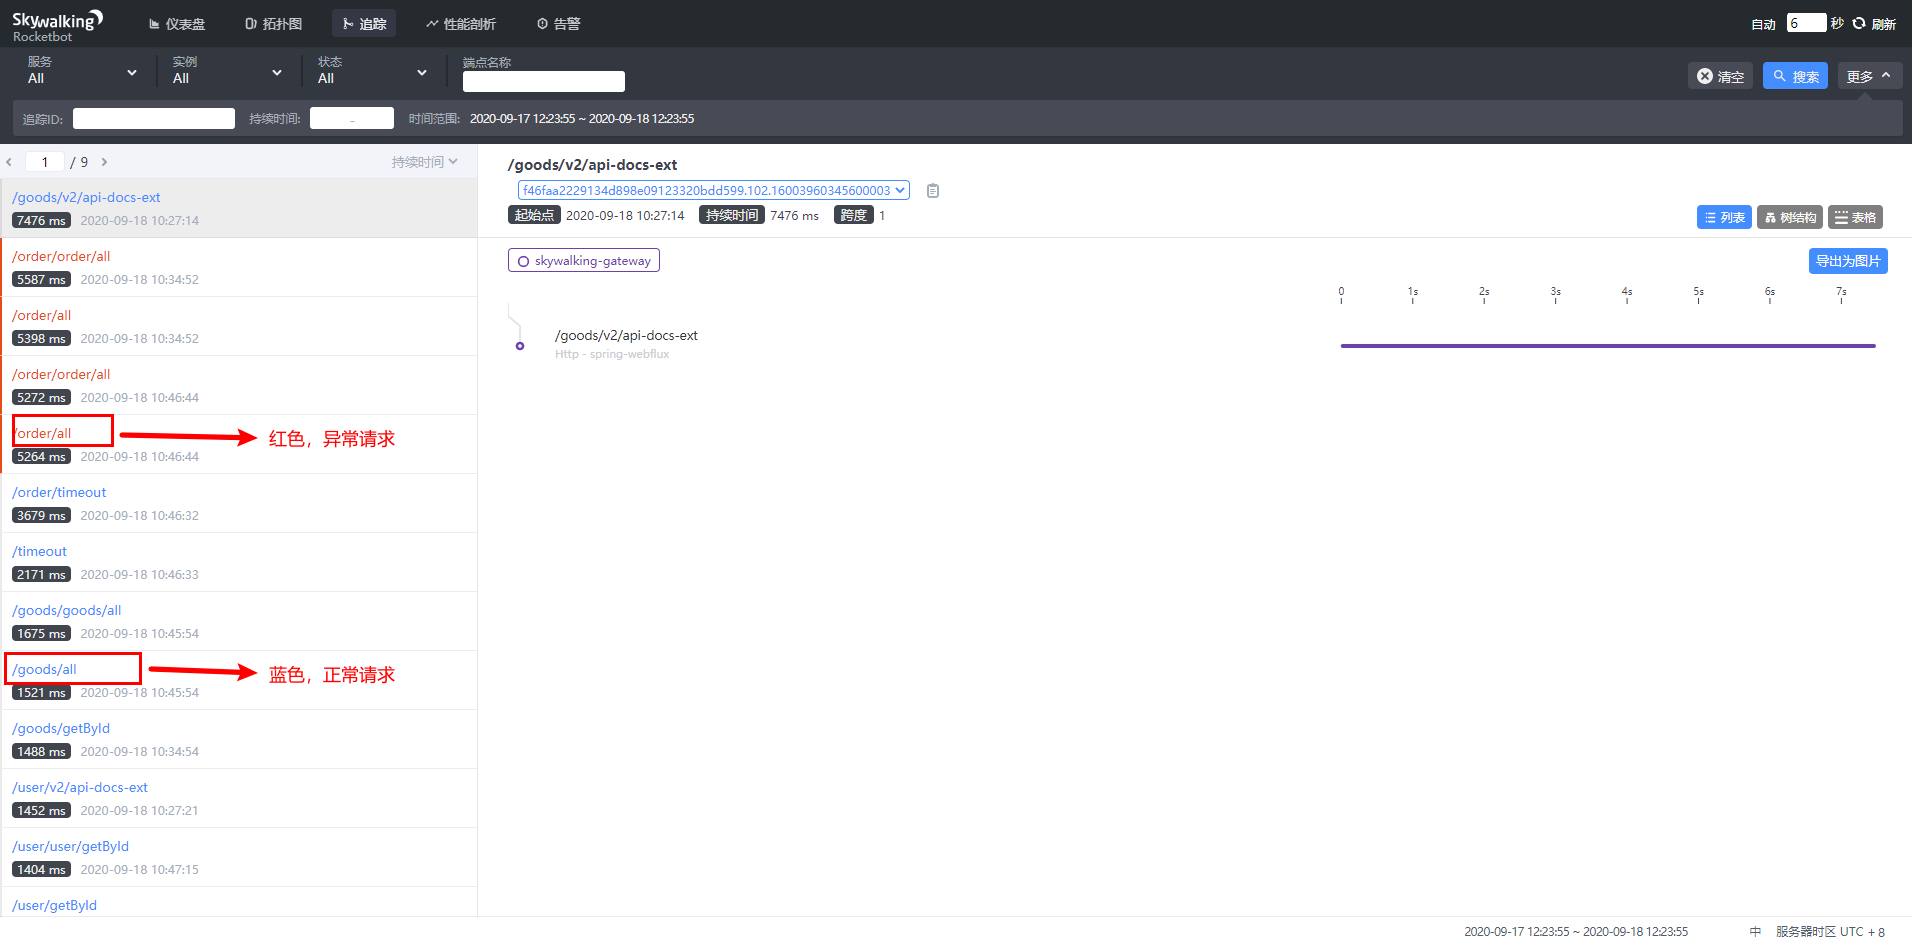
Task: Click the trace list page number box
Action: pyautogui.click(x=45, y=162)
